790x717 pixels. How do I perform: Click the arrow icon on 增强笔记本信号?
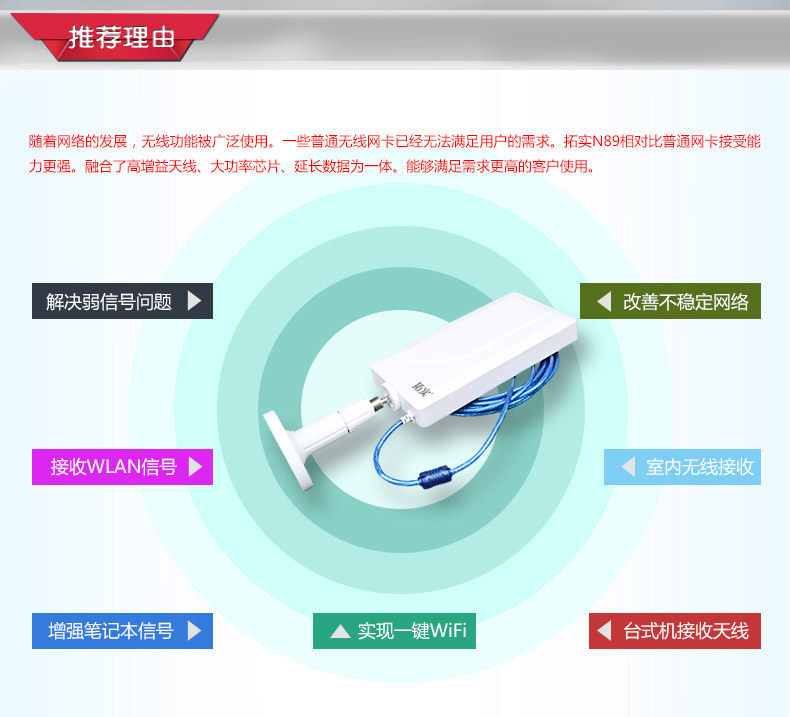pos(194,630)
